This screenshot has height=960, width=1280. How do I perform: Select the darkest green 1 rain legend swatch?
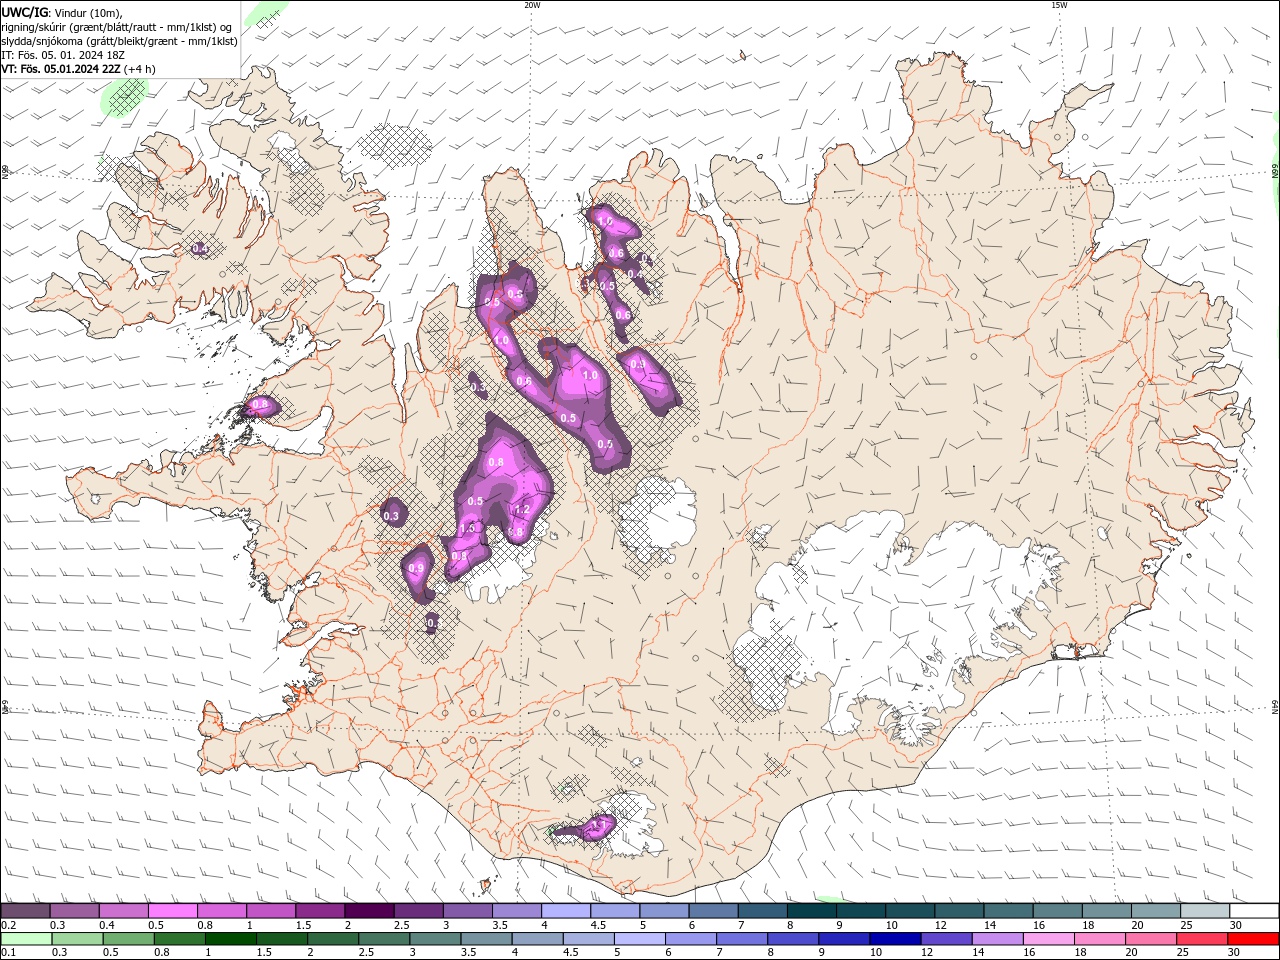tap(230, 939)
